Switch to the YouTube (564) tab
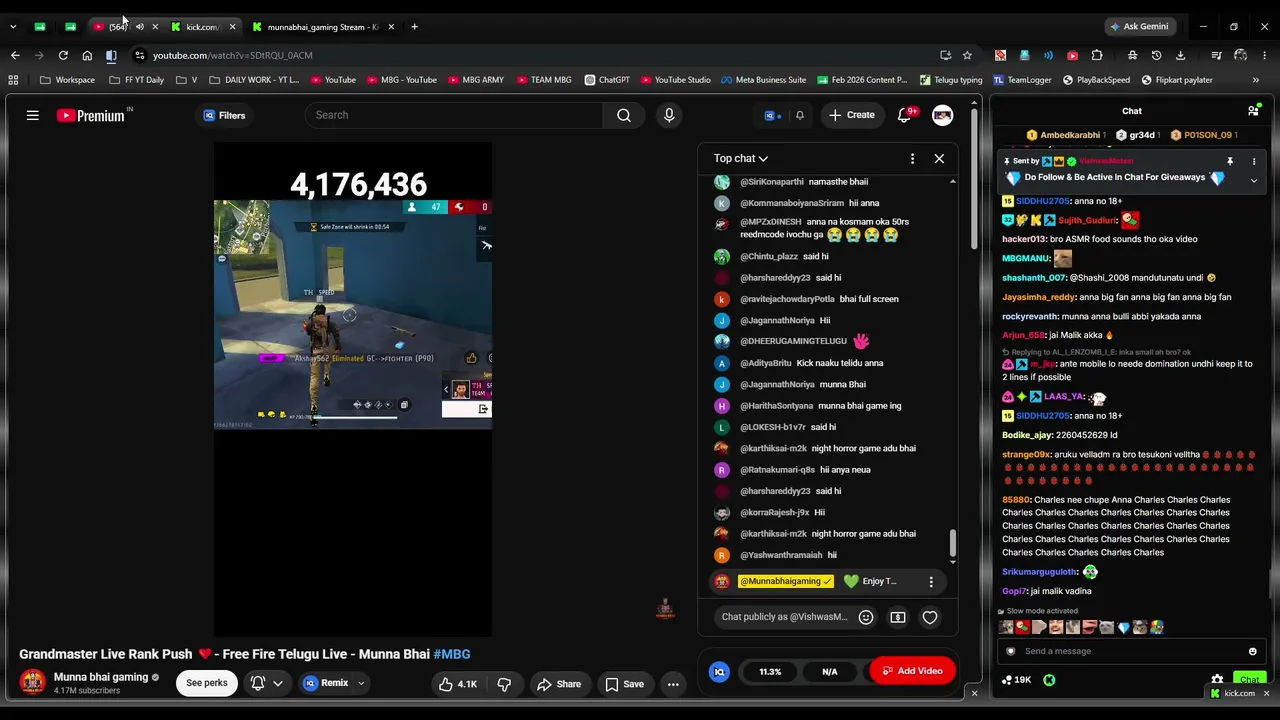The image size is (1280, 720). 117,27
